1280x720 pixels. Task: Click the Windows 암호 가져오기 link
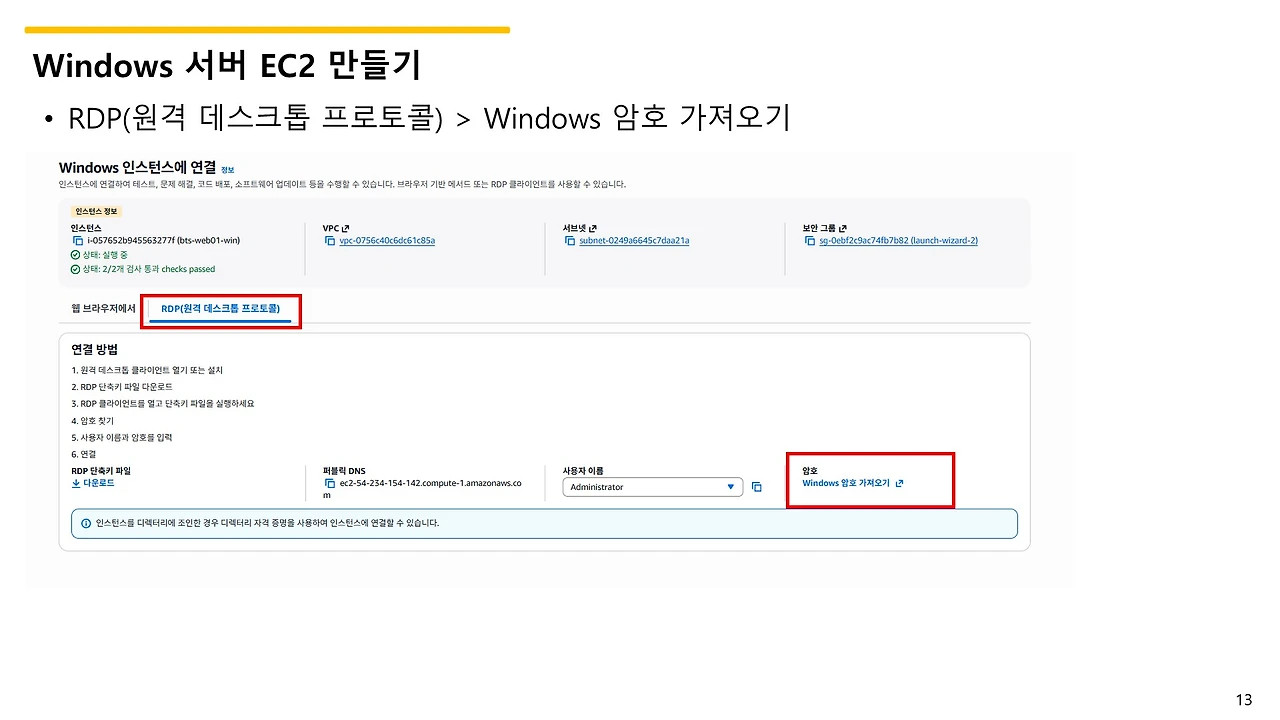(846, 483)
